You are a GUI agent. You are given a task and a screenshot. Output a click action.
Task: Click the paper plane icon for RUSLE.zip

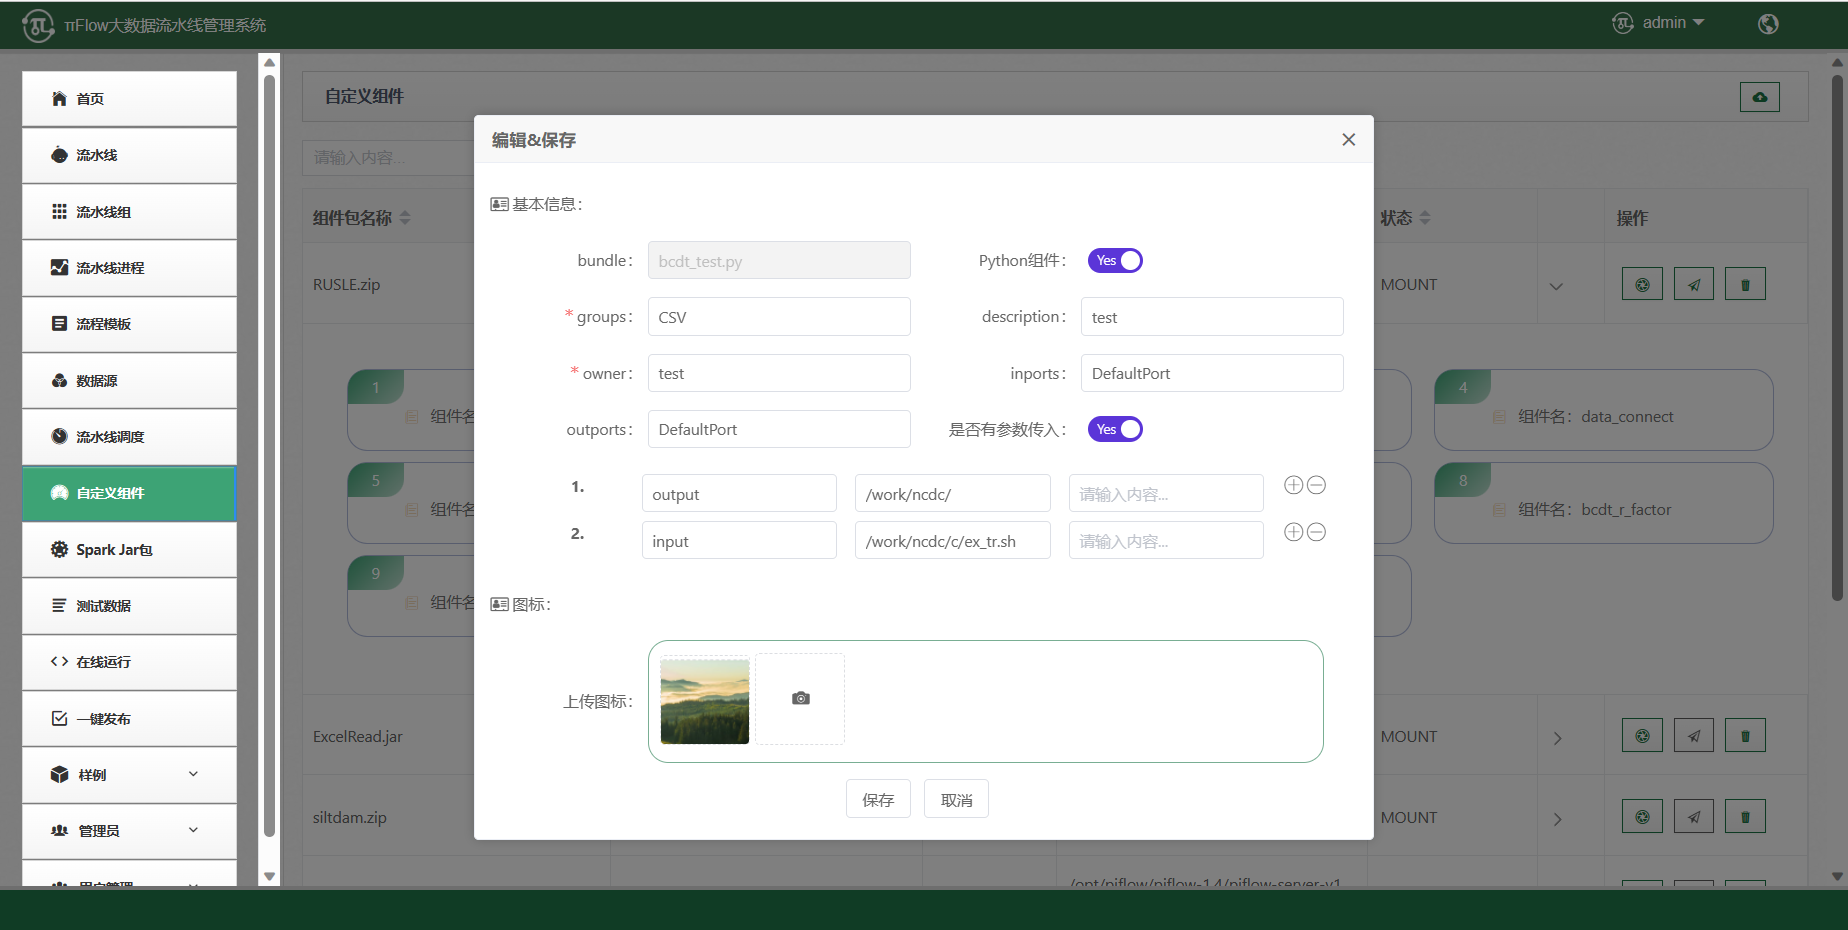tap(1694, 284)
